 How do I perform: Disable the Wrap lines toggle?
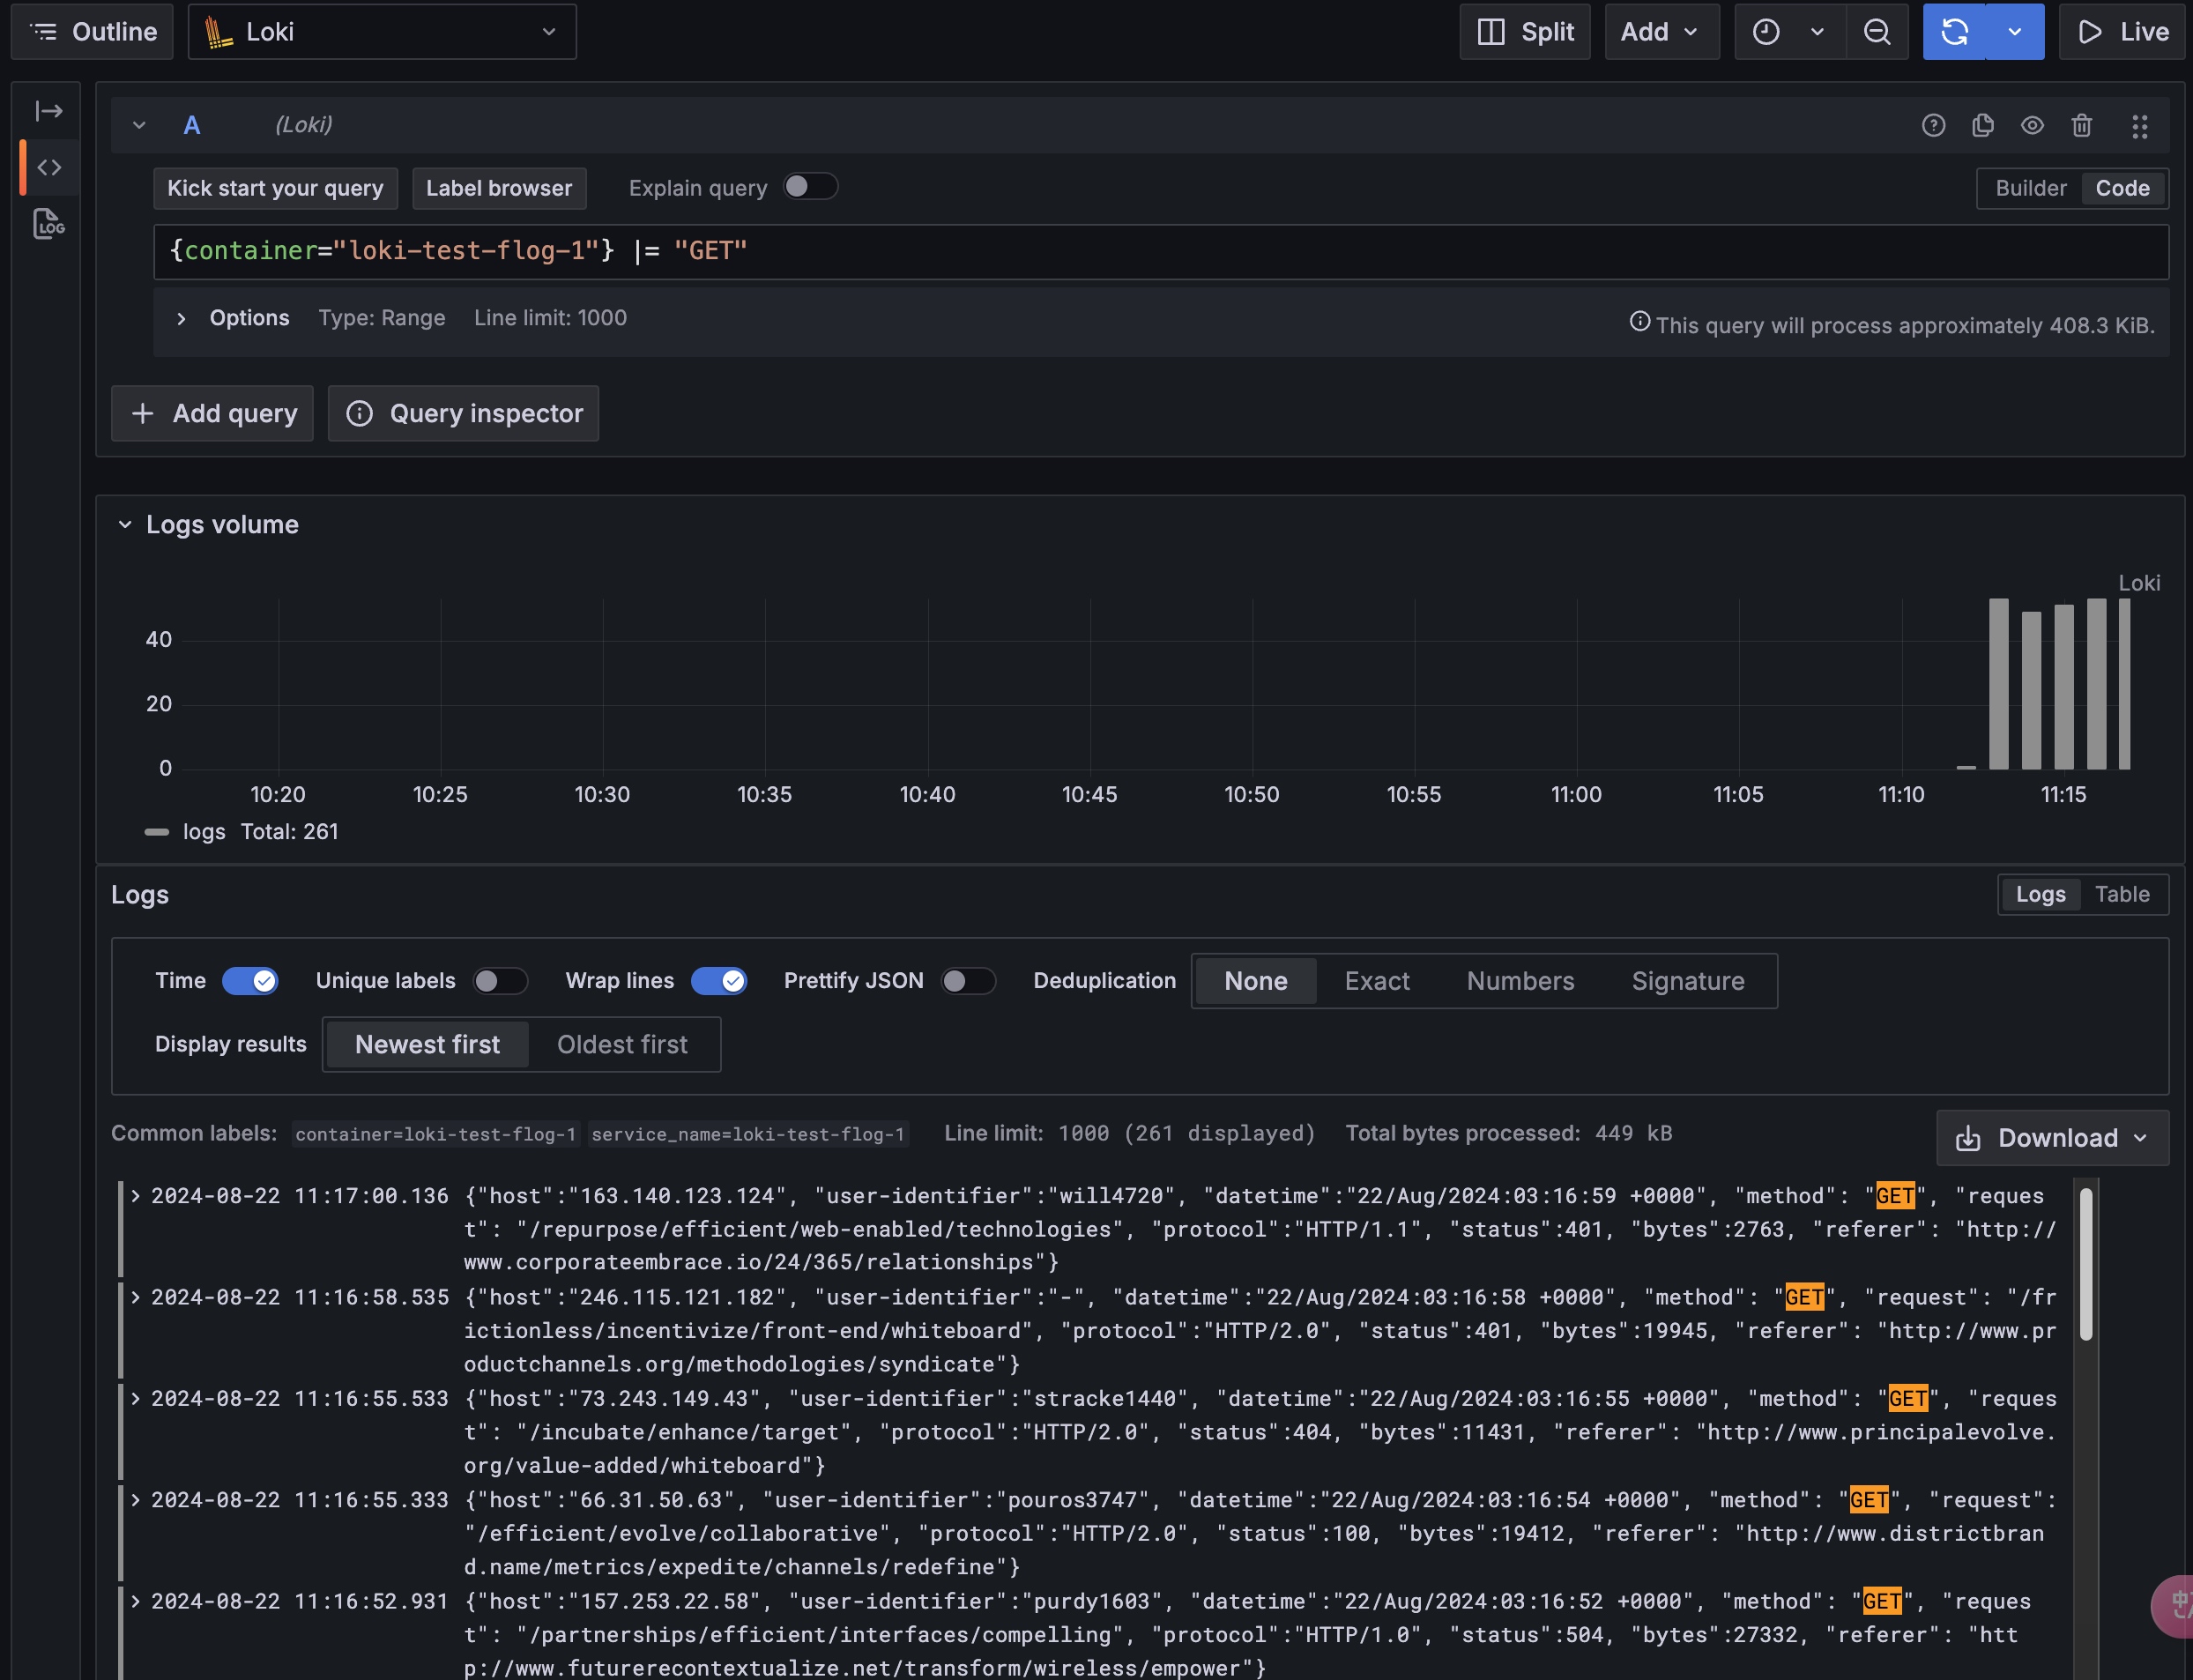[x=718, y=980]
